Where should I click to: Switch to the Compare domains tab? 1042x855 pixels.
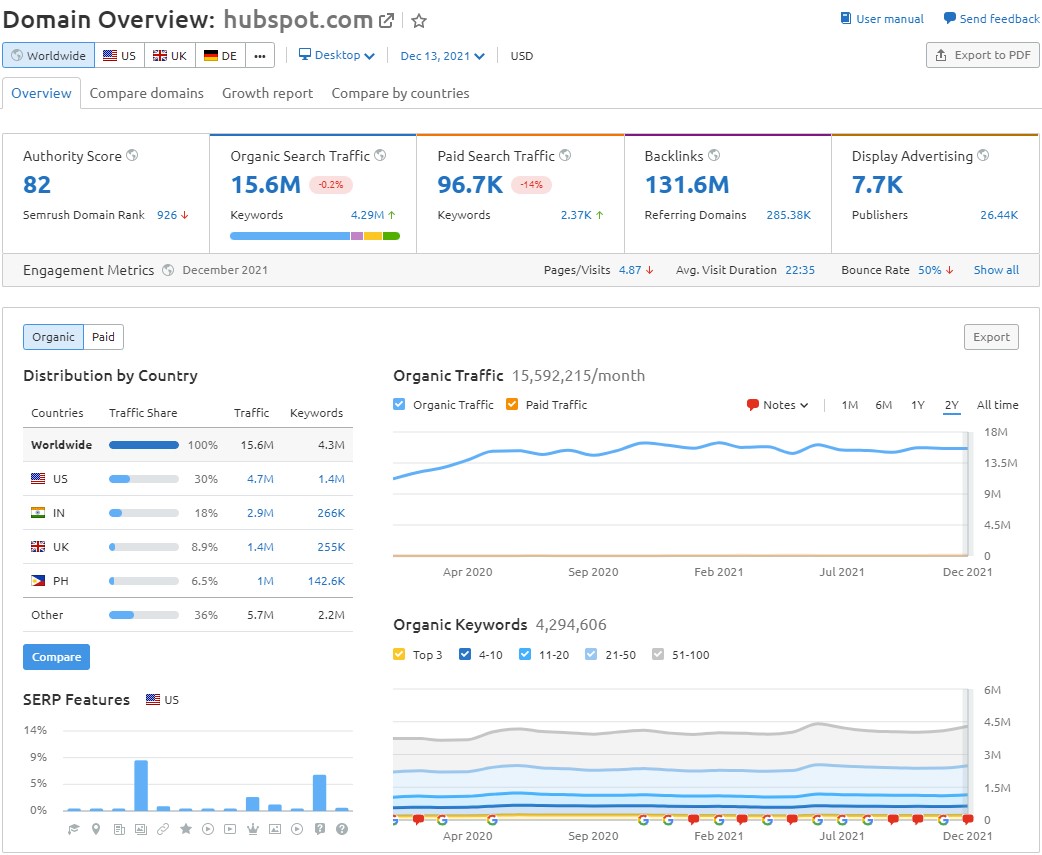coord(147,93)
